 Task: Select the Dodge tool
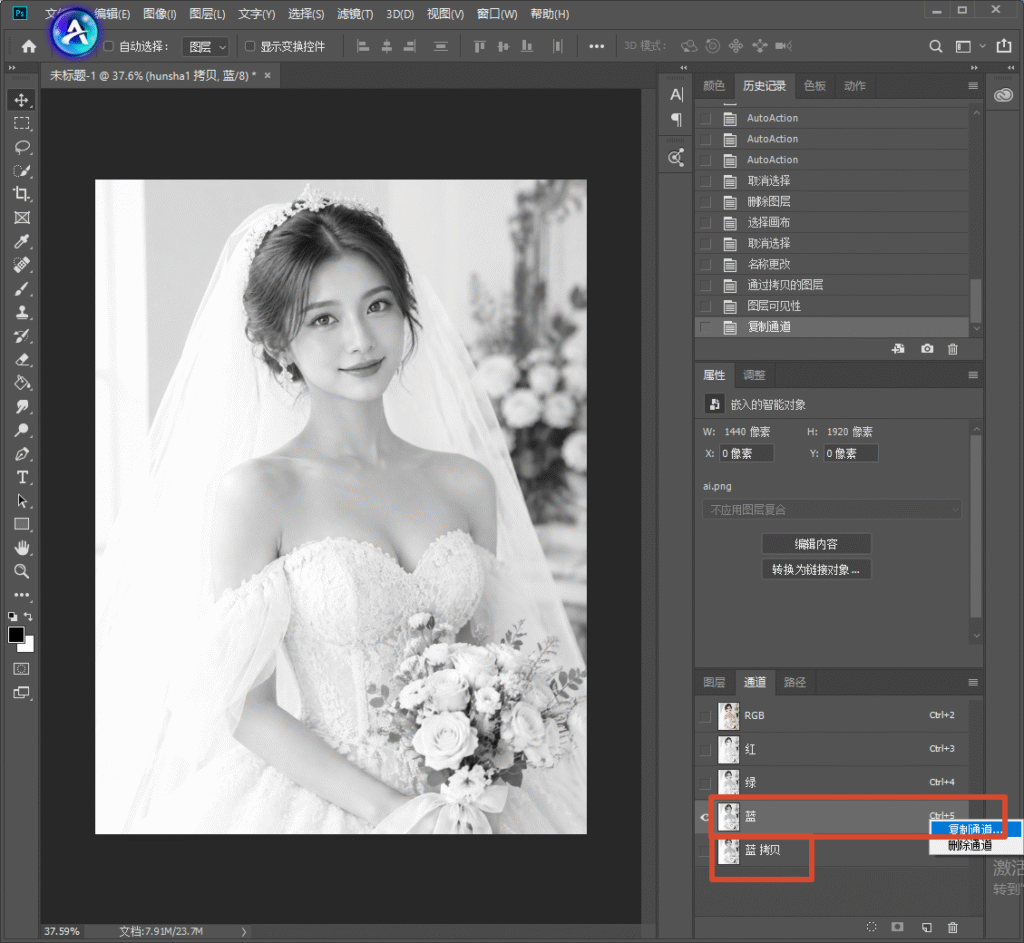pos(22,430)
